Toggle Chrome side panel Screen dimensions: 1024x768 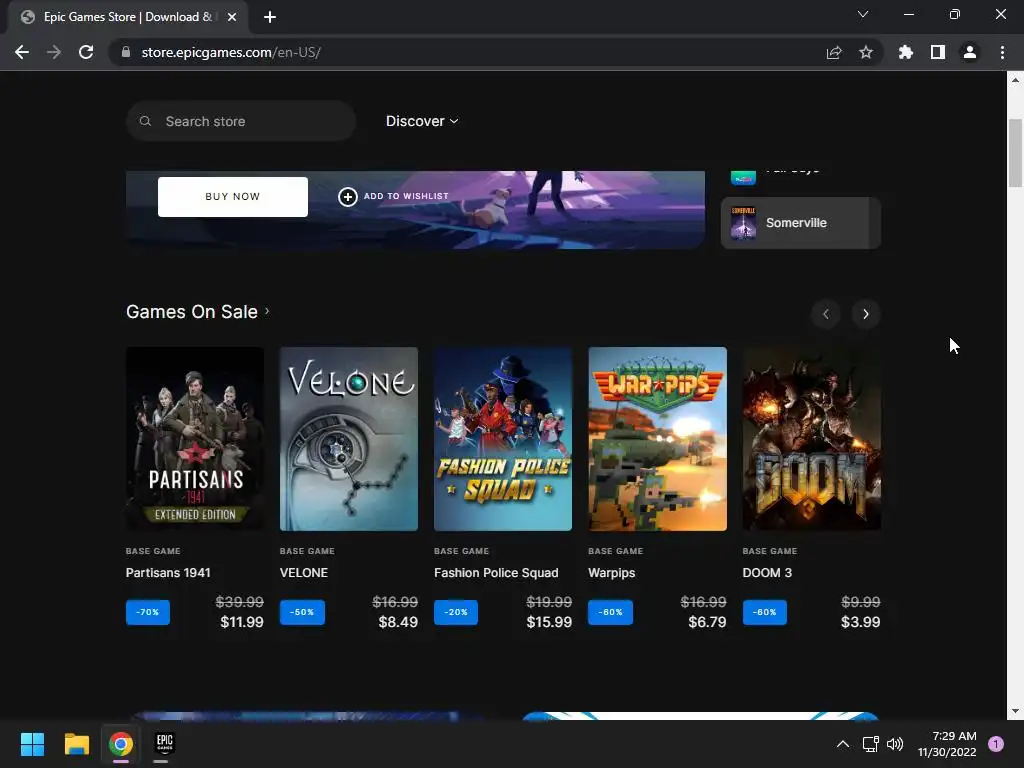938,52
